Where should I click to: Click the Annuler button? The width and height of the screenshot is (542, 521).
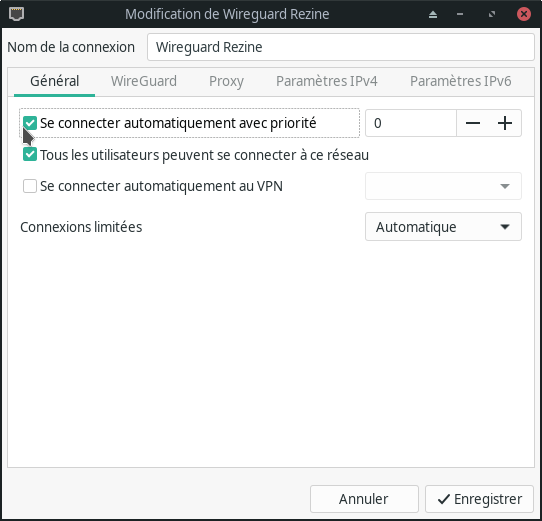(364, 499)
